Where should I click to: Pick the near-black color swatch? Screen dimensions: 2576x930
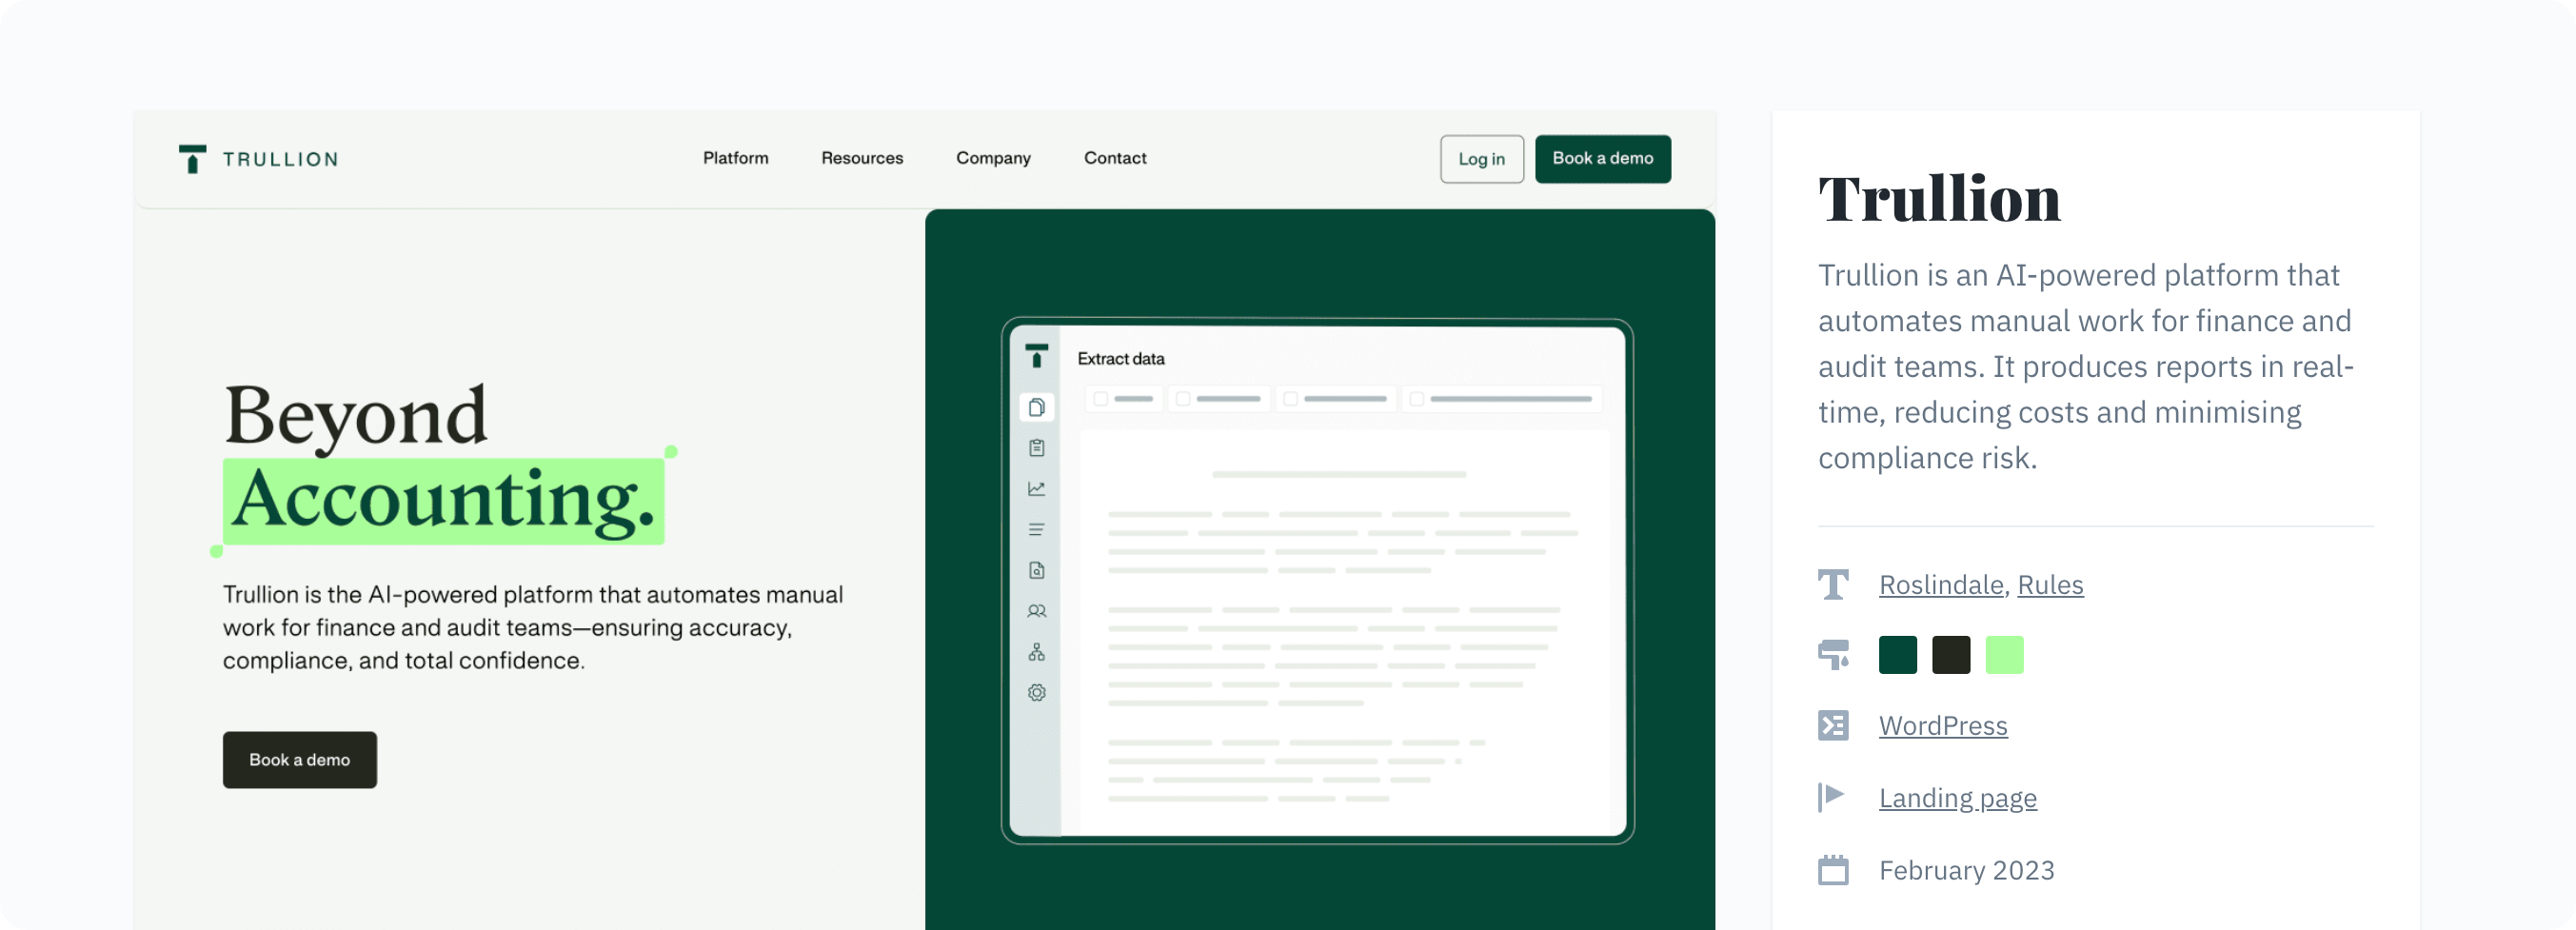pos(1950,655)
